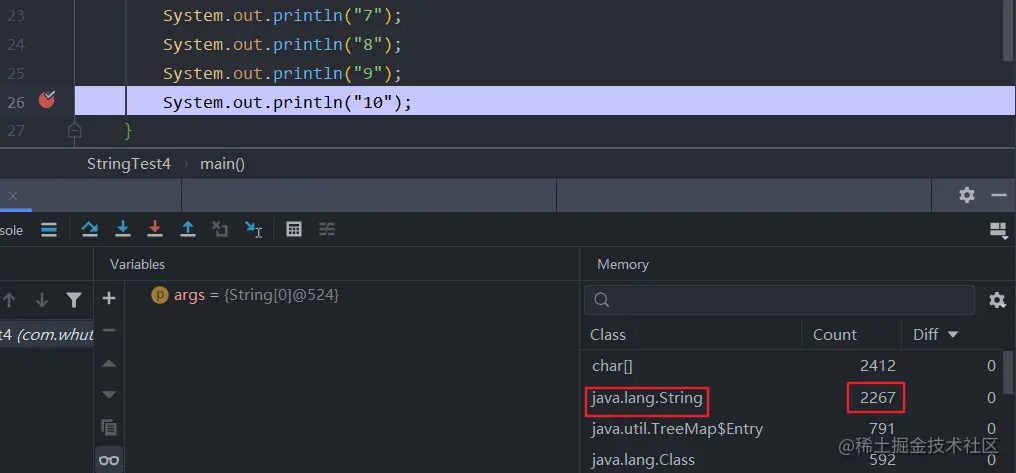The image size is (1016, 473).
Task: Remove watch with the minus icon
Action: (109, 330)
